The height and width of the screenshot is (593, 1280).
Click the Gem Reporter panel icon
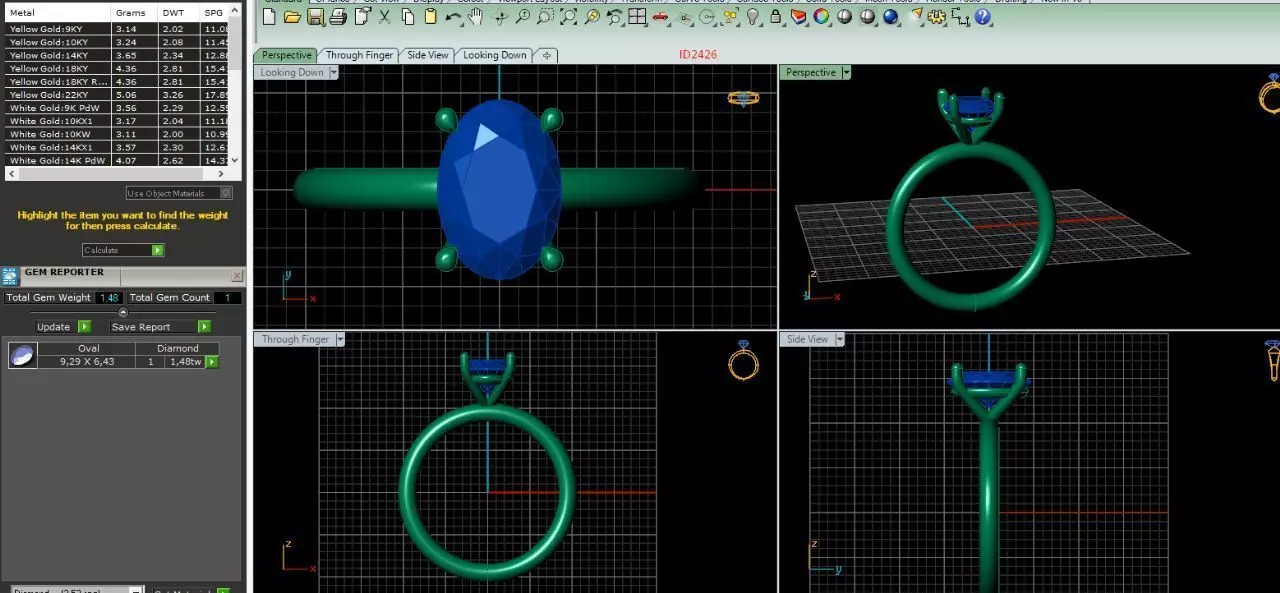(x=11, y=275)
